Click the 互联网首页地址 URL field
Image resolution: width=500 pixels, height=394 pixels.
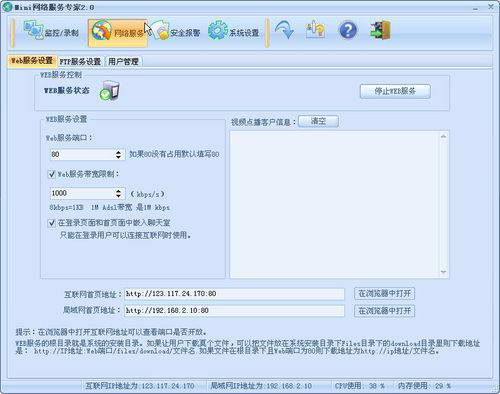(x=234, y=294)
